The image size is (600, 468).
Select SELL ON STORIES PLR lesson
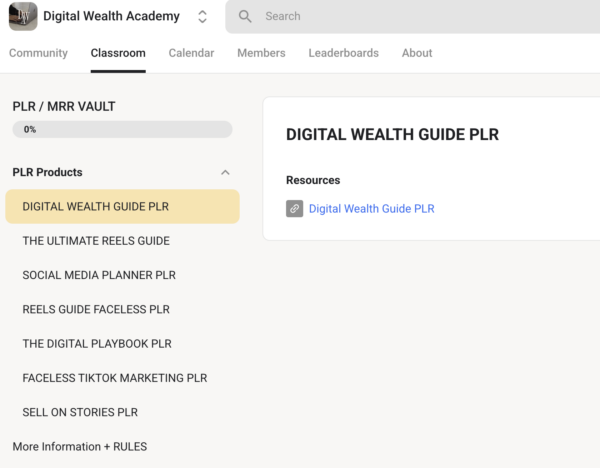[80, 412]
